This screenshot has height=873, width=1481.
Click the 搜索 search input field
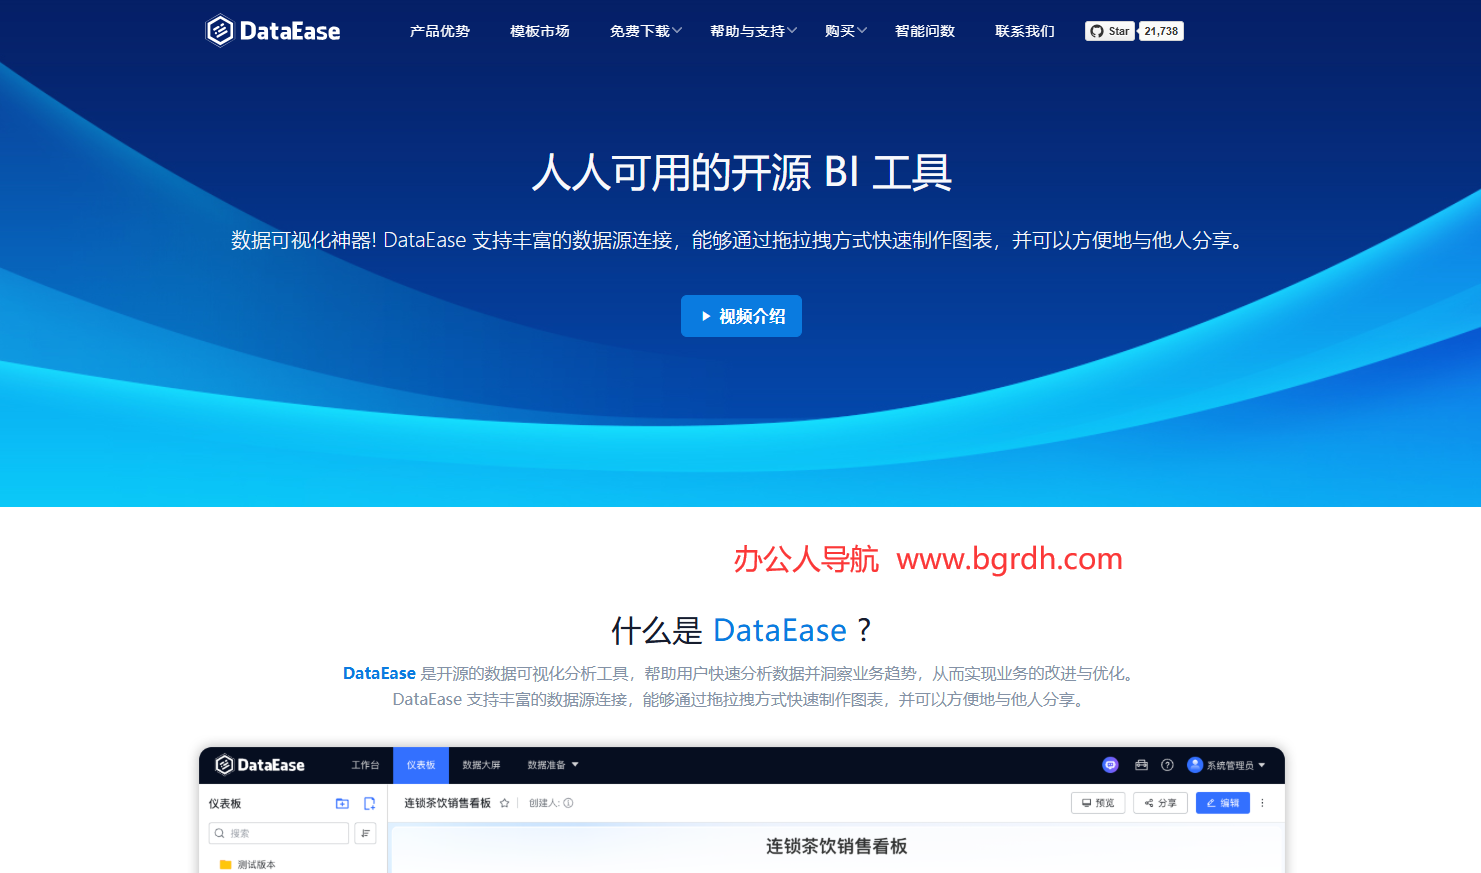[x=280, y=832]
